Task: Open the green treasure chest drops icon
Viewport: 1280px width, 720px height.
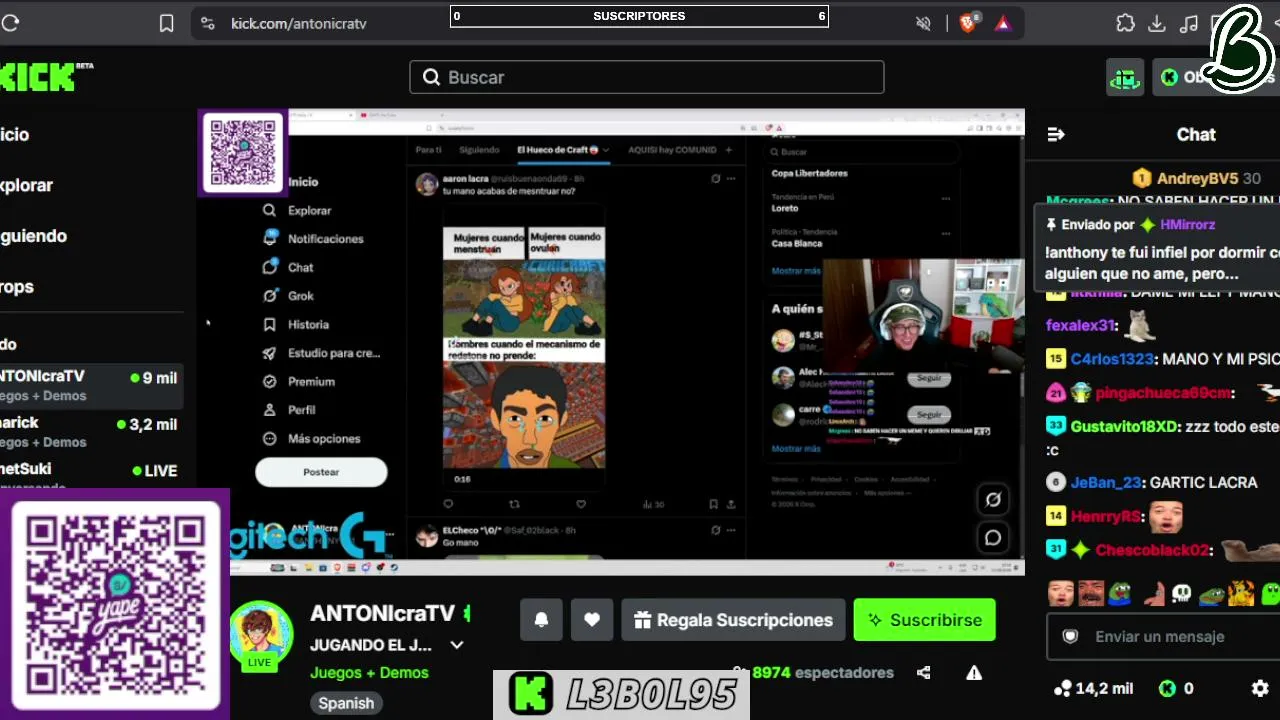Action: pos(1125,77)
